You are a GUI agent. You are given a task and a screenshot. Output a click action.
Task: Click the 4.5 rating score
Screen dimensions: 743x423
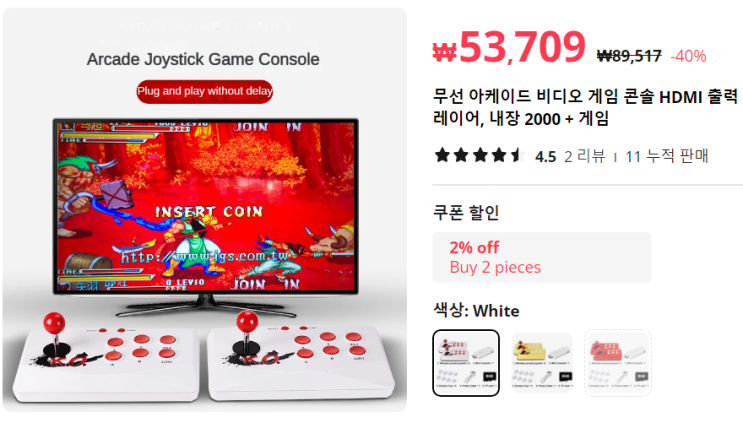[x=545, y=156]
